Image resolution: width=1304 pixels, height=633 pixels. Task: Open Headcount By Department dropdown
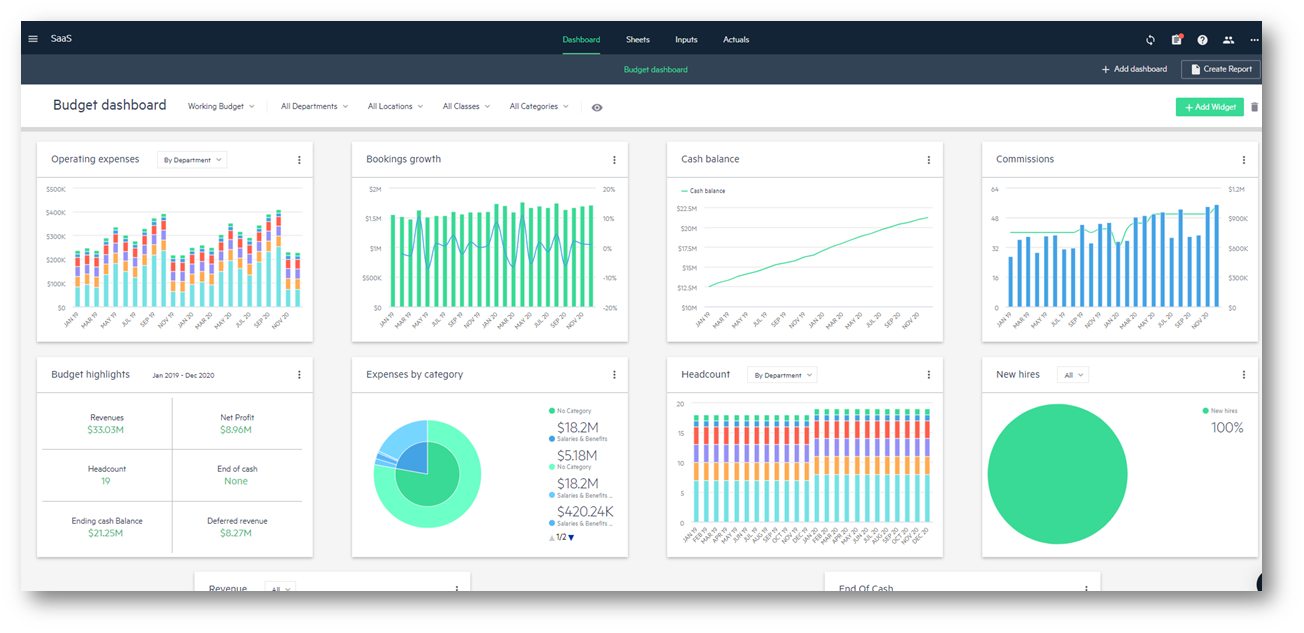click(x=783, y=375)
